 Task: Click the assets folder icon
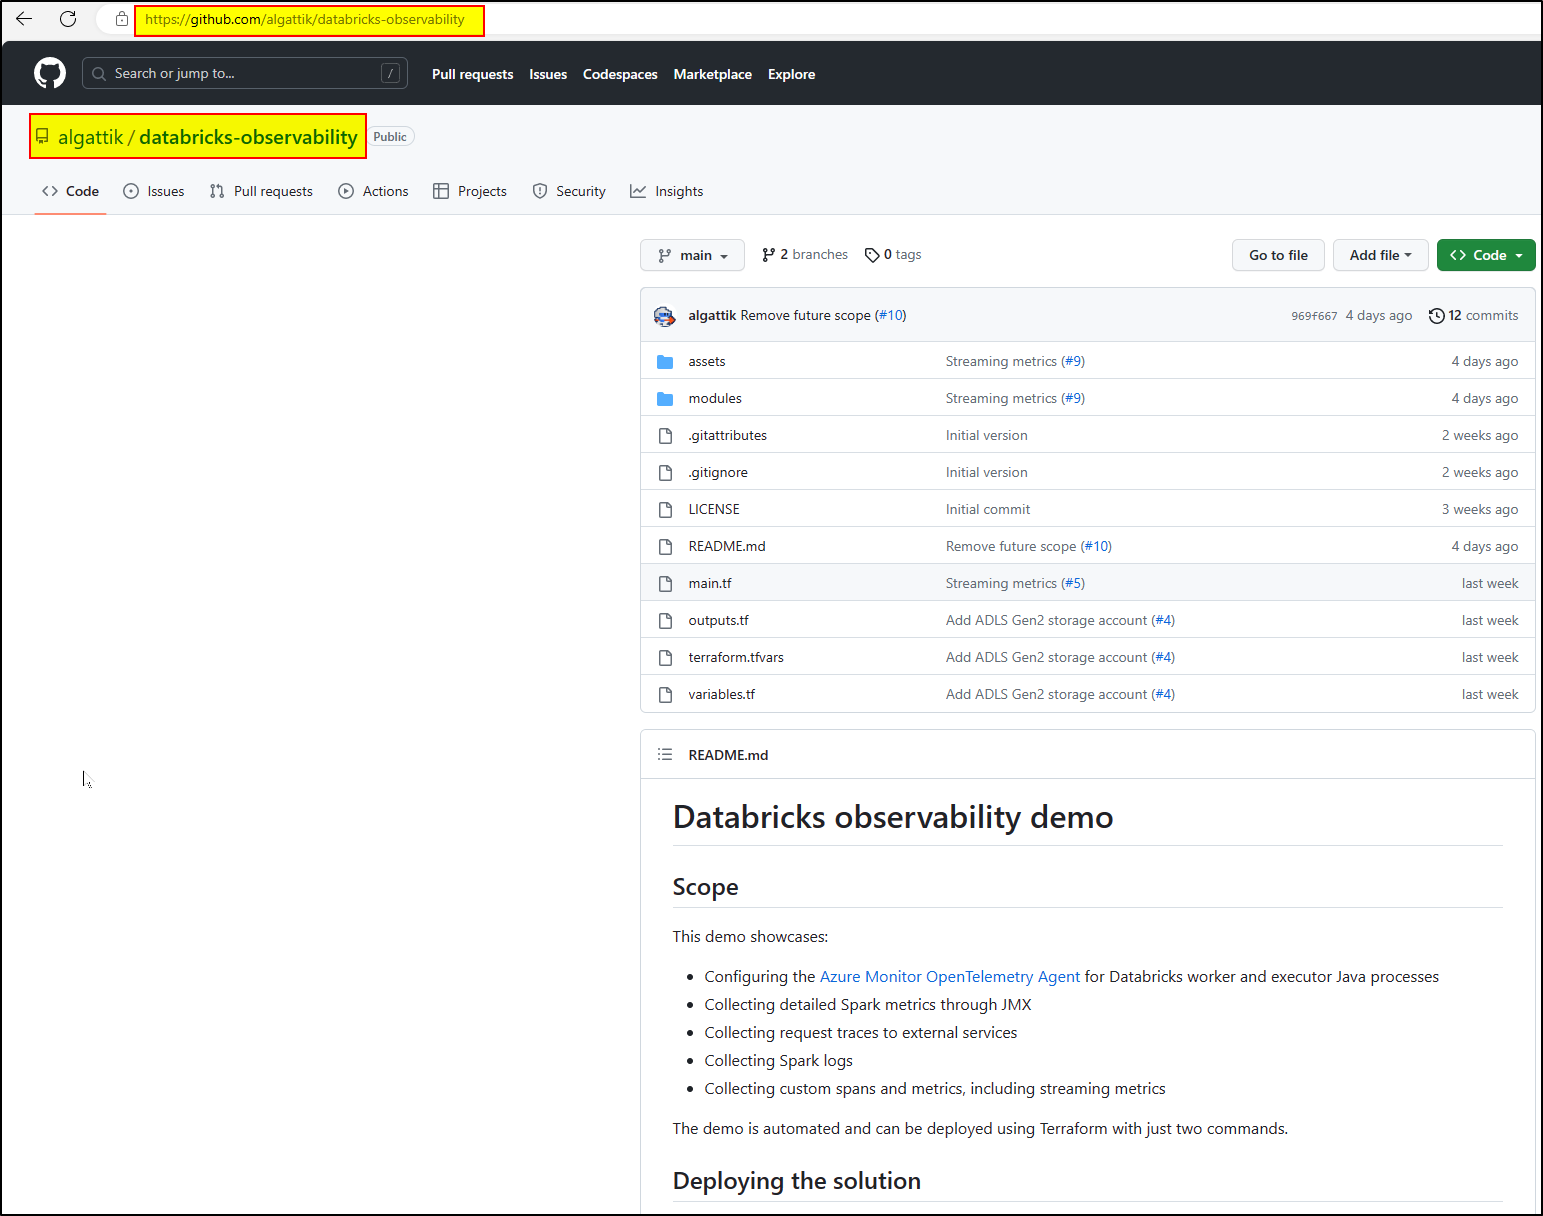pyautogui.click(x=665, y=361)
